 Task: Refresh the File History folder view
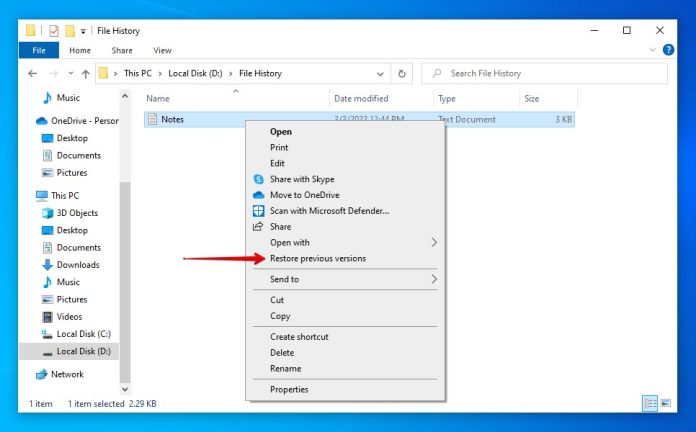(x=402, y=74)
